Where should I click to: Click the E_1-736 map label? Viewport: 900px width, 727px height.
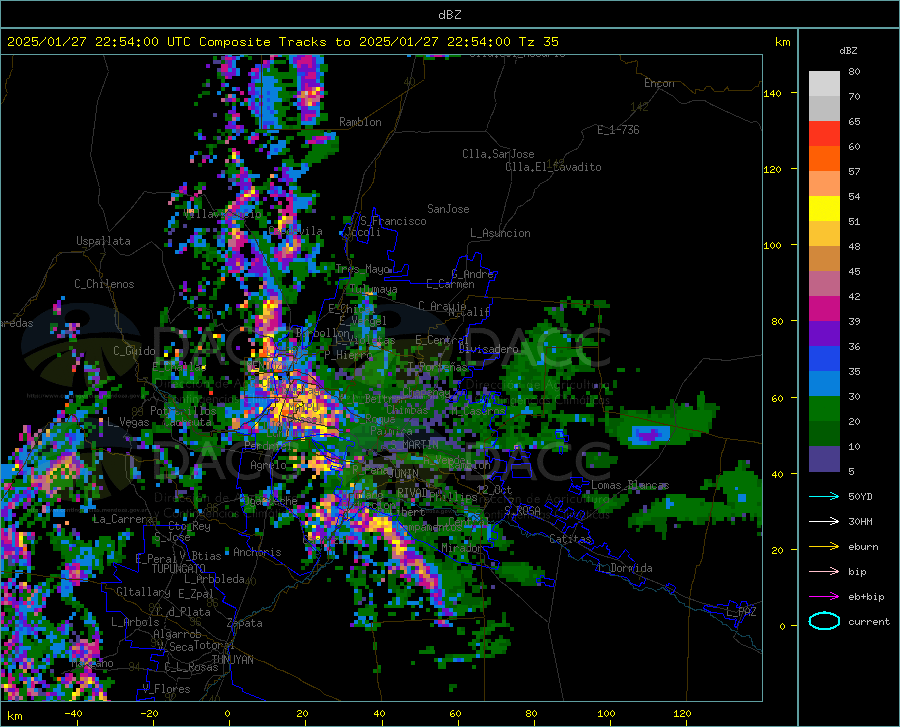(618, 130)
